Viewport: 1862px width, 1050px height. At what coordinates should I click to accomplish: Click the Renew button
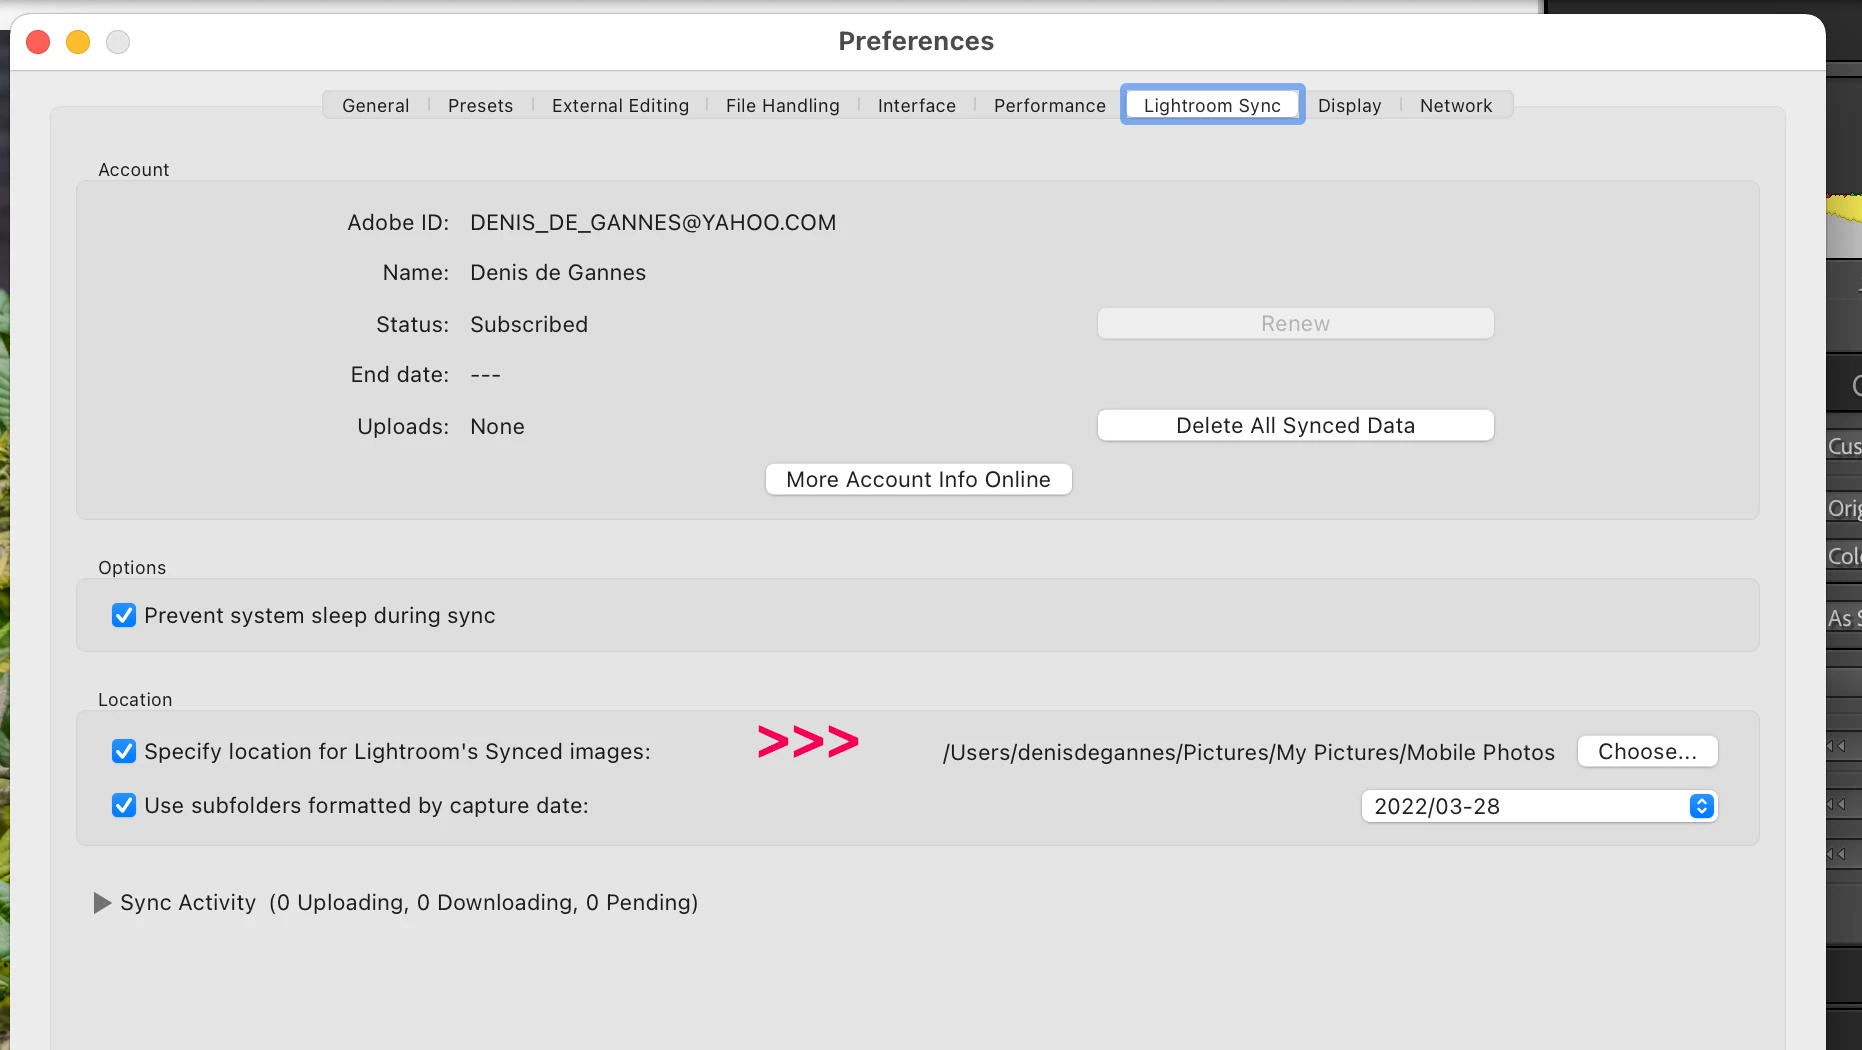[x=1295, y=323]
